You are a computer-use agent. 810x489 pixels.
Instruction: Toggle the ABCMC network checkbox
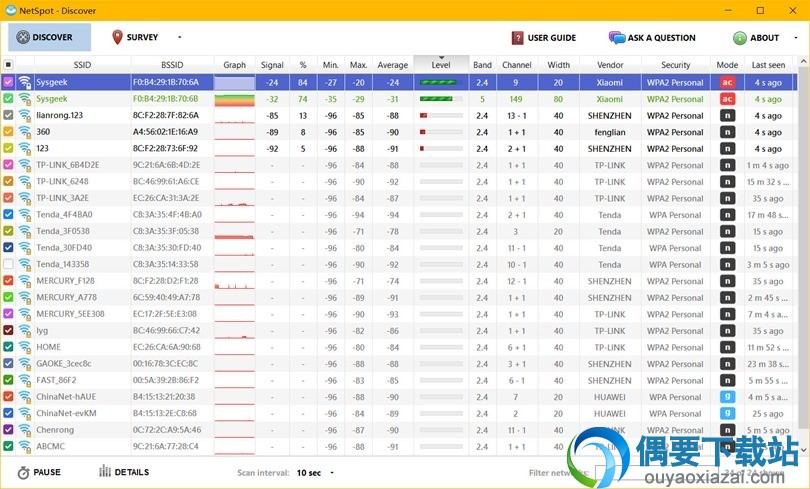pyautogui.click(x=8, y=446)
